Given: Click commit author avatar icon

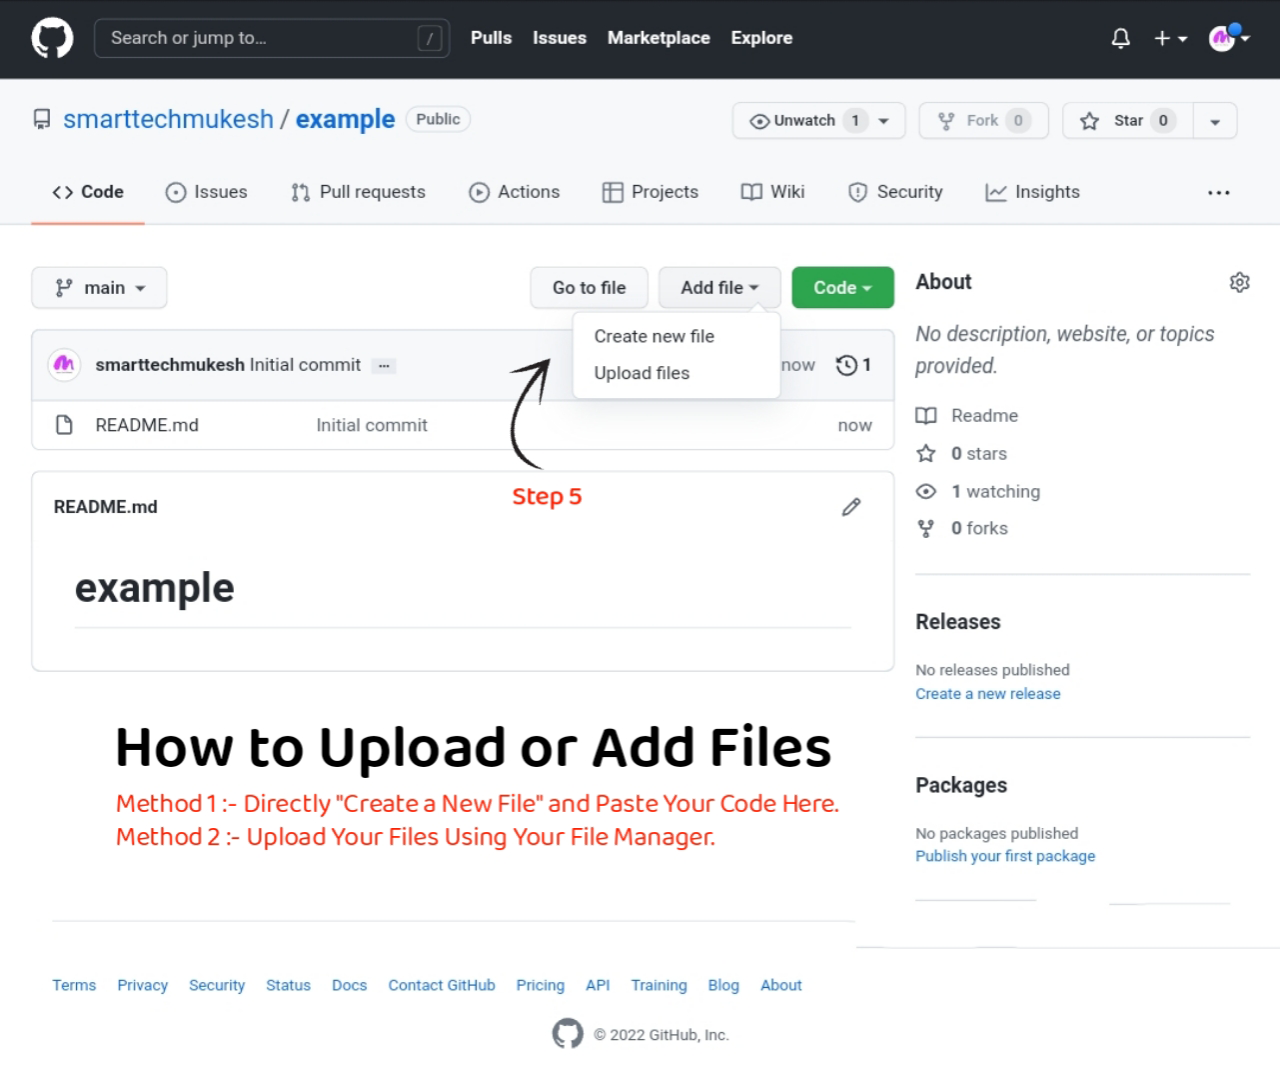Looking at the screenshot, I should click(64, 365).
